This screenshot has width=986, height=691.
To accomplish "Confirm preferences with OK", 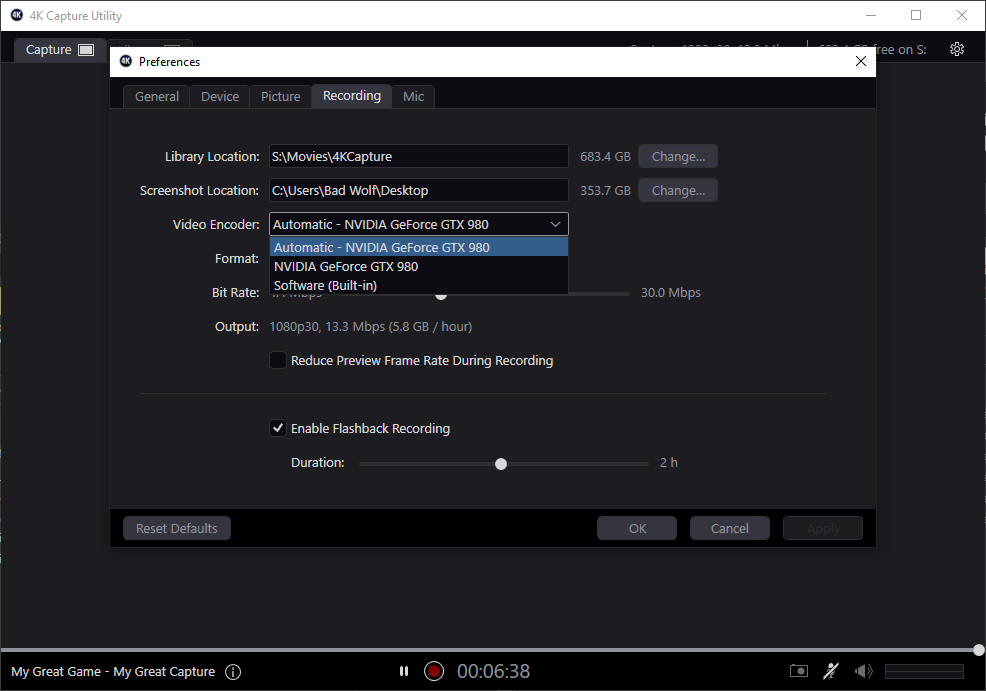I will pos(637,528).
